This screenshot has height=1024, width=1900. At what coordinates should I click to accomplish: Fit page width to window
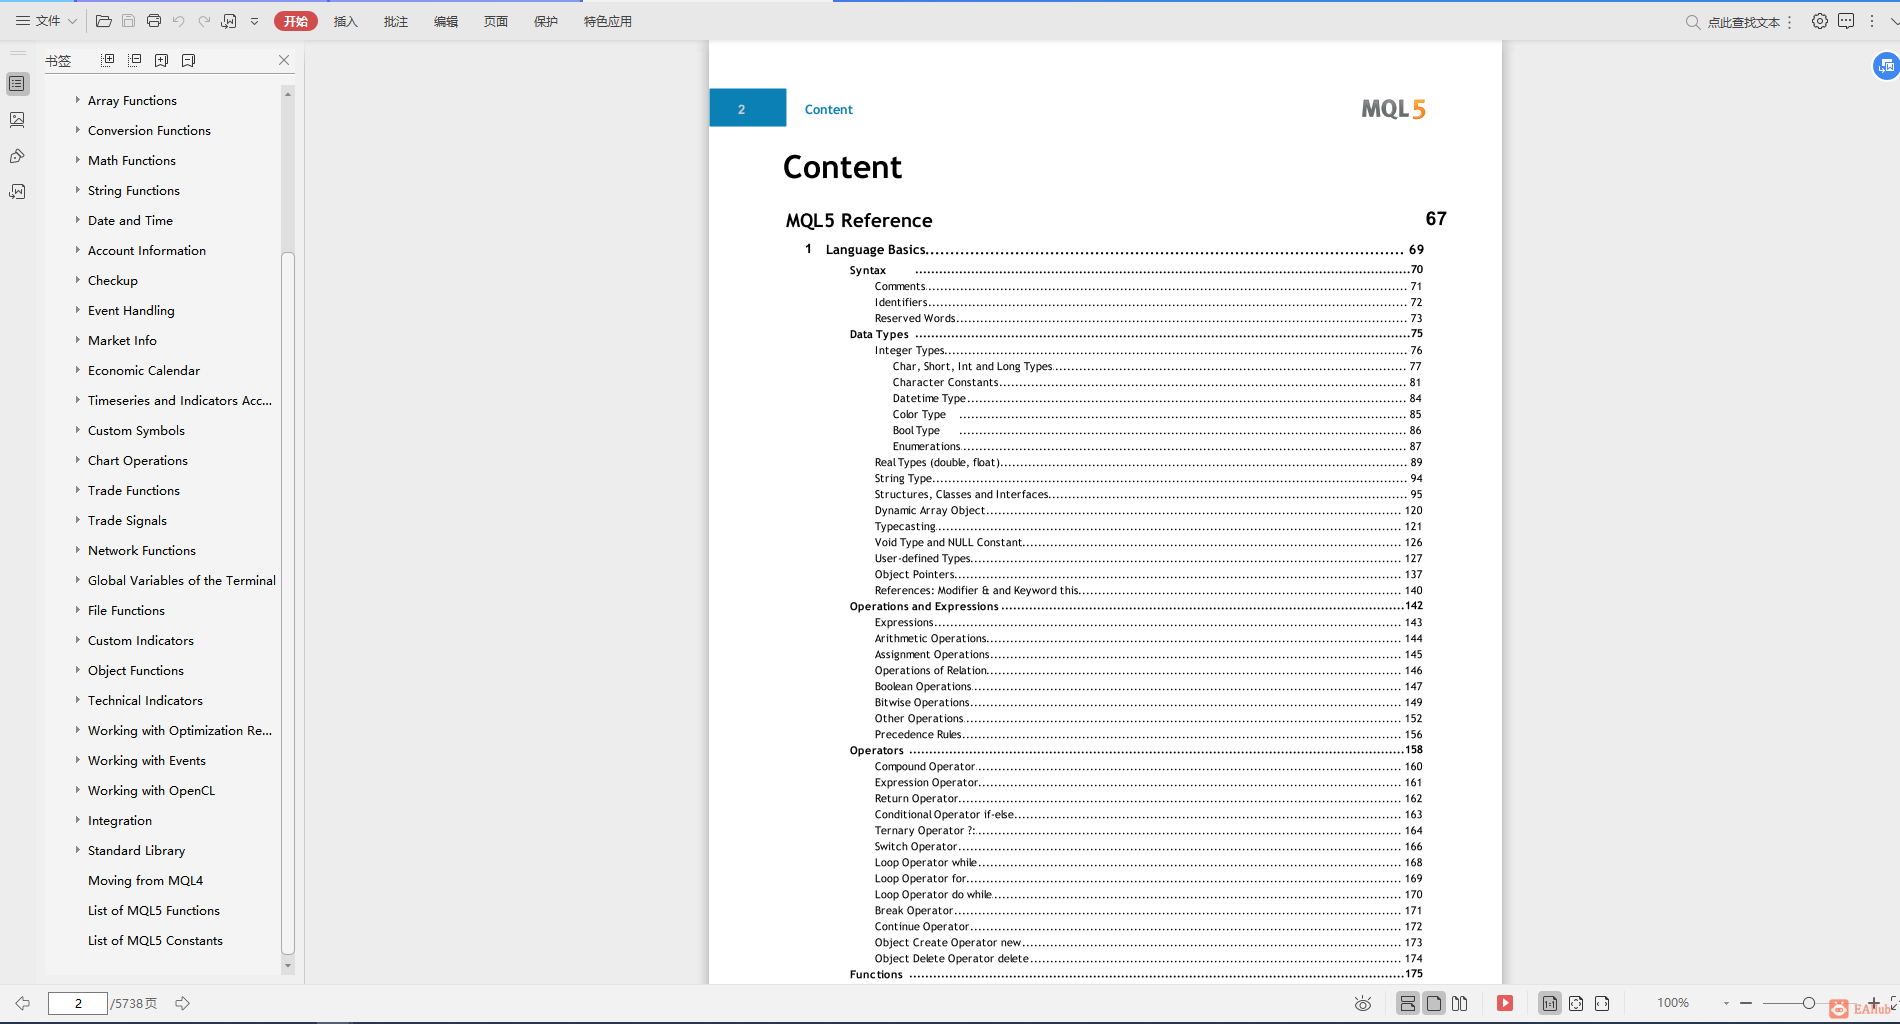tap(1602, 1003)
